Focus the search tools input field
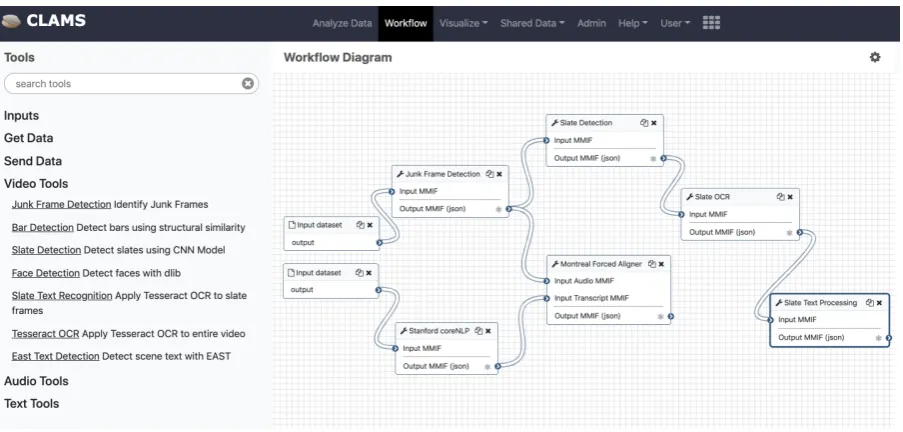 tap(131, 84)
